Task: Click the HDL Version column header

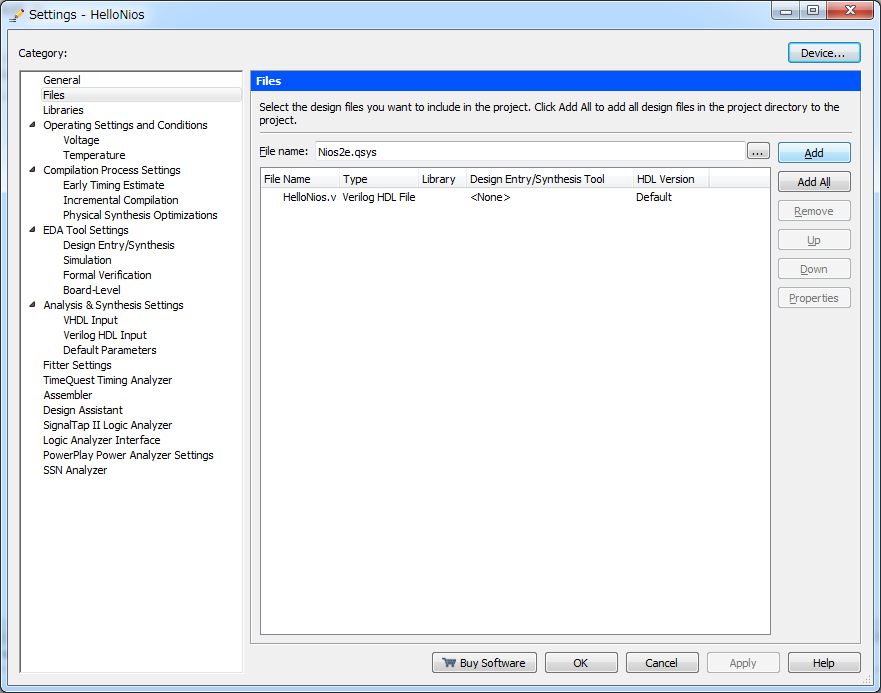Action: (x=671, y=179)
